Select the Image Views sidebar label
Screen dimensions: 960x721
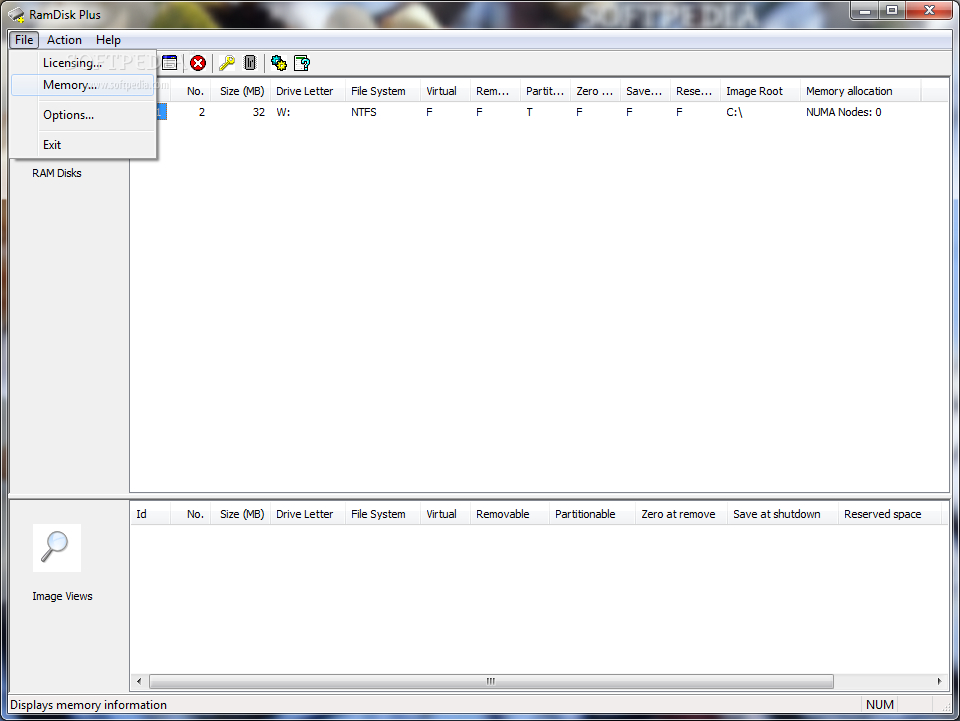(62, 596)
